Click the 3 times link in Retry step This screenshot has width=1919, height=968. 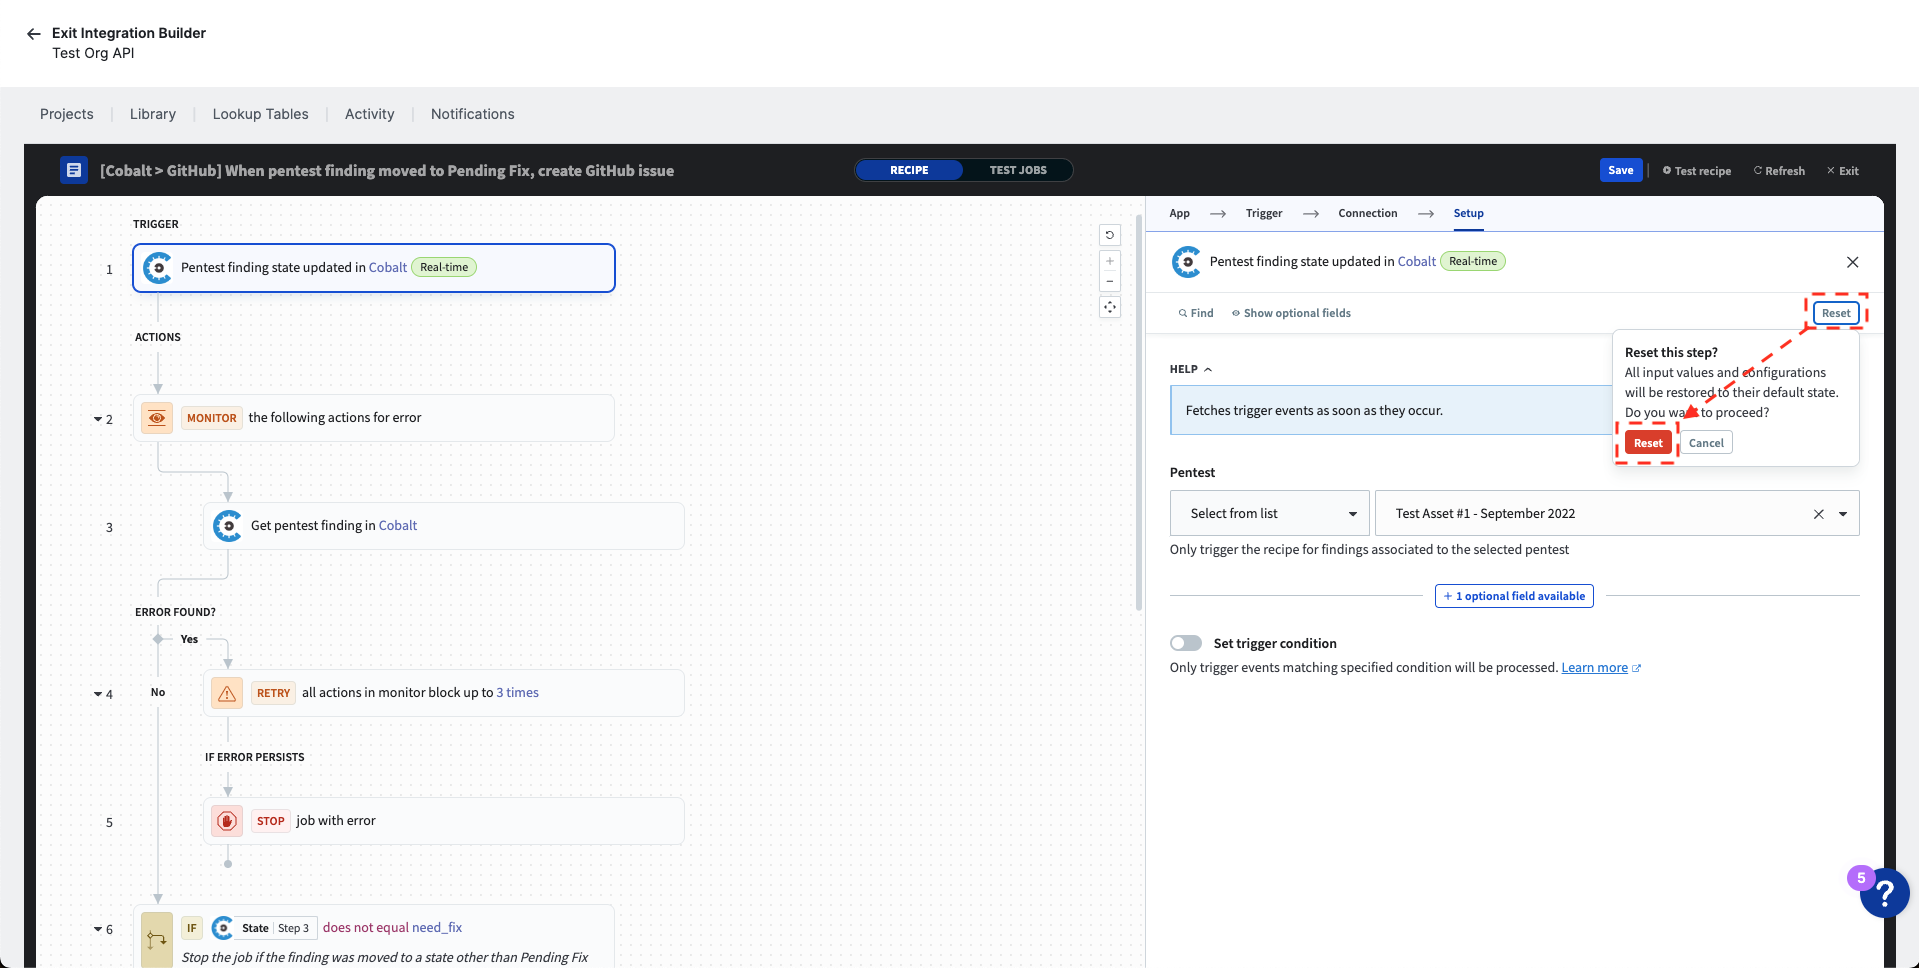(518, 693)
